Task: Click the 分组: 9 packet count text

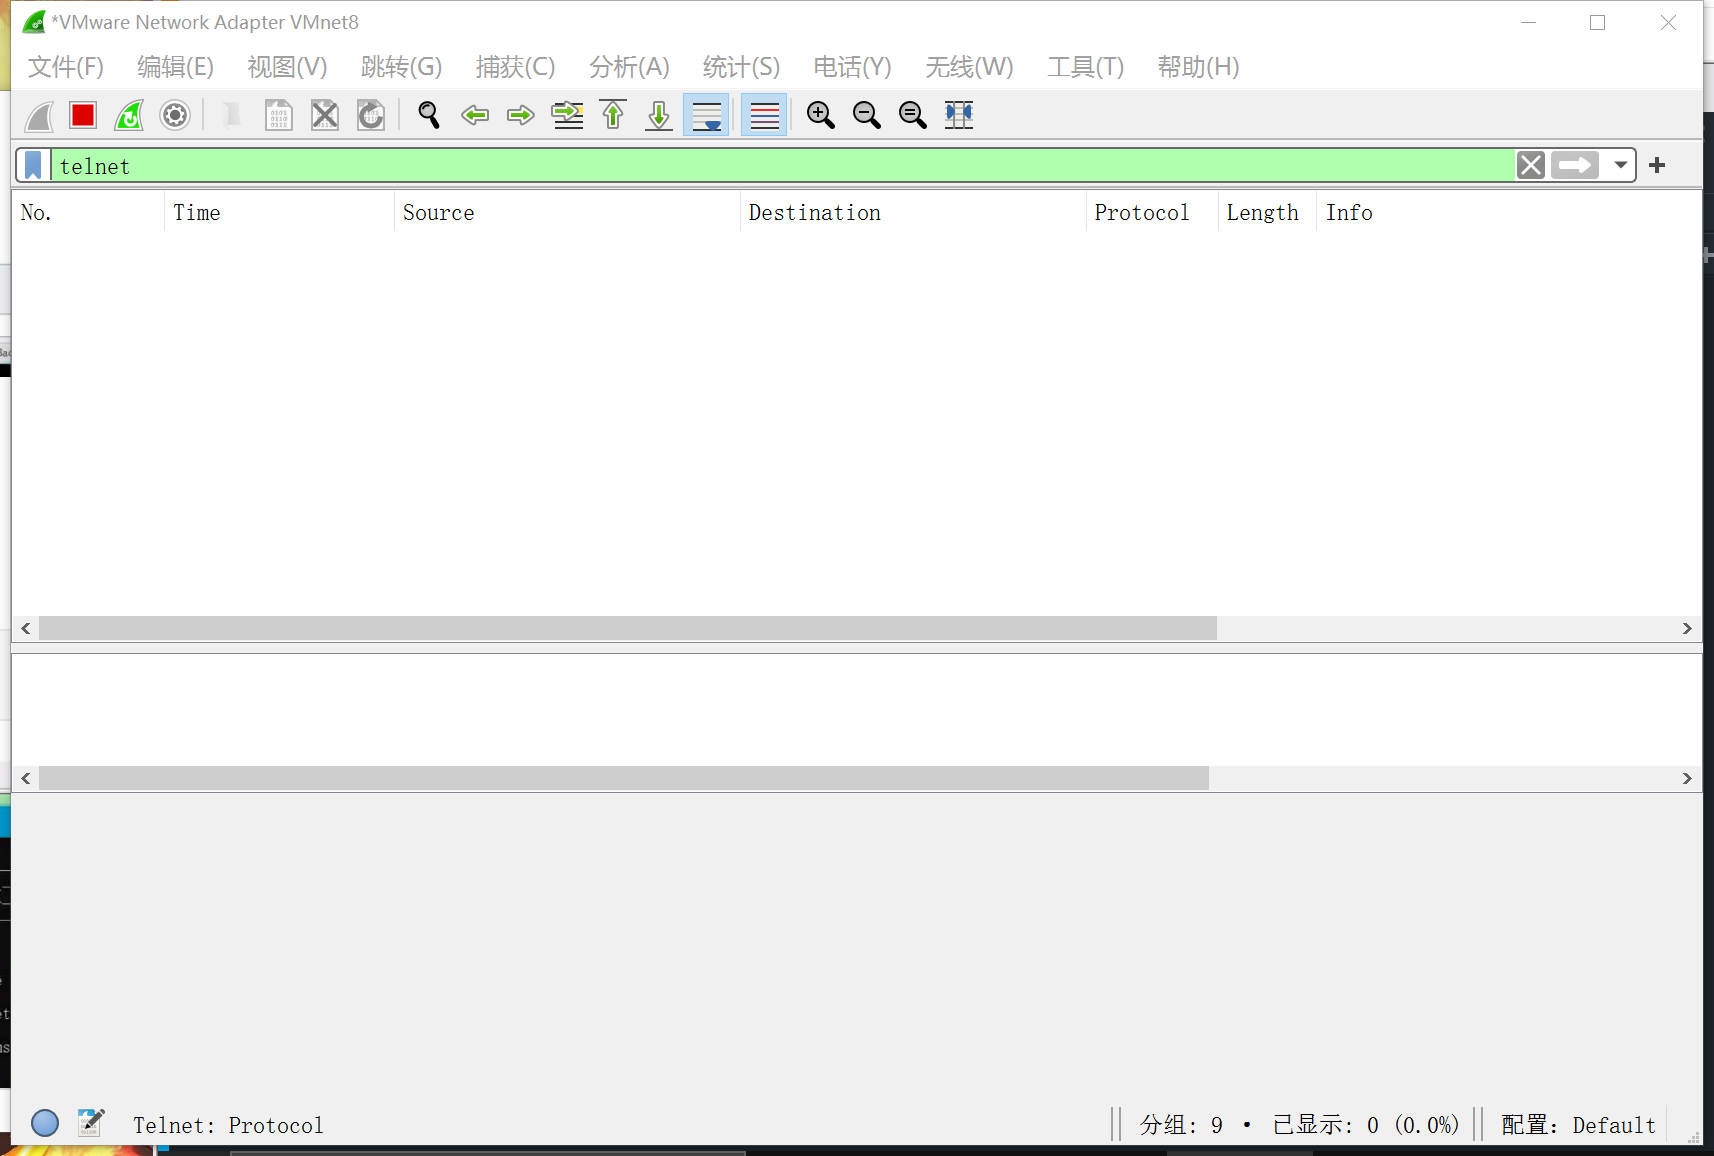Action: pyautogui.click(x=1181, y=1125)
